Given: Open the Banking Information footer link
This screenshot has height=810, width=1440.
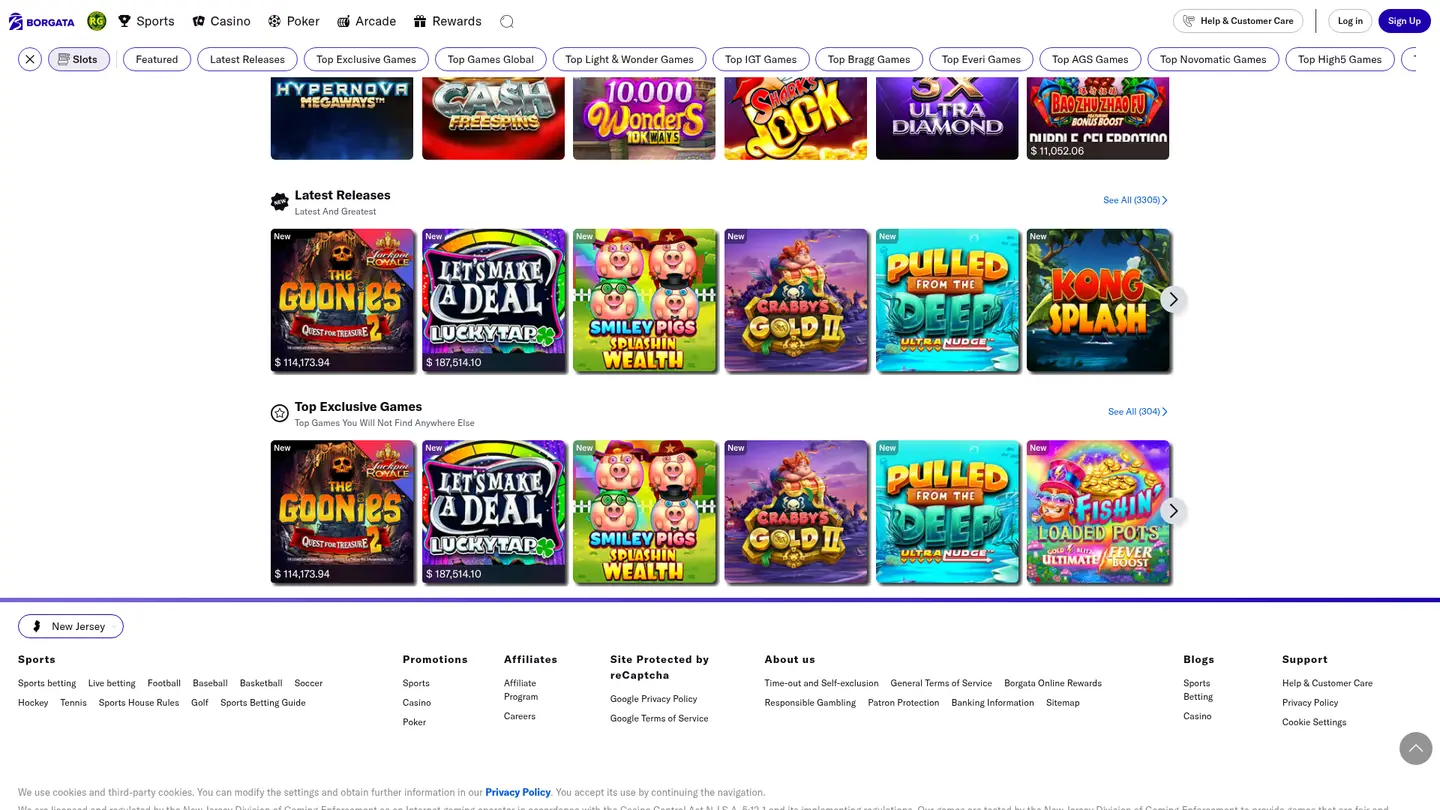Looking at the screenshot, I should 993,703.
